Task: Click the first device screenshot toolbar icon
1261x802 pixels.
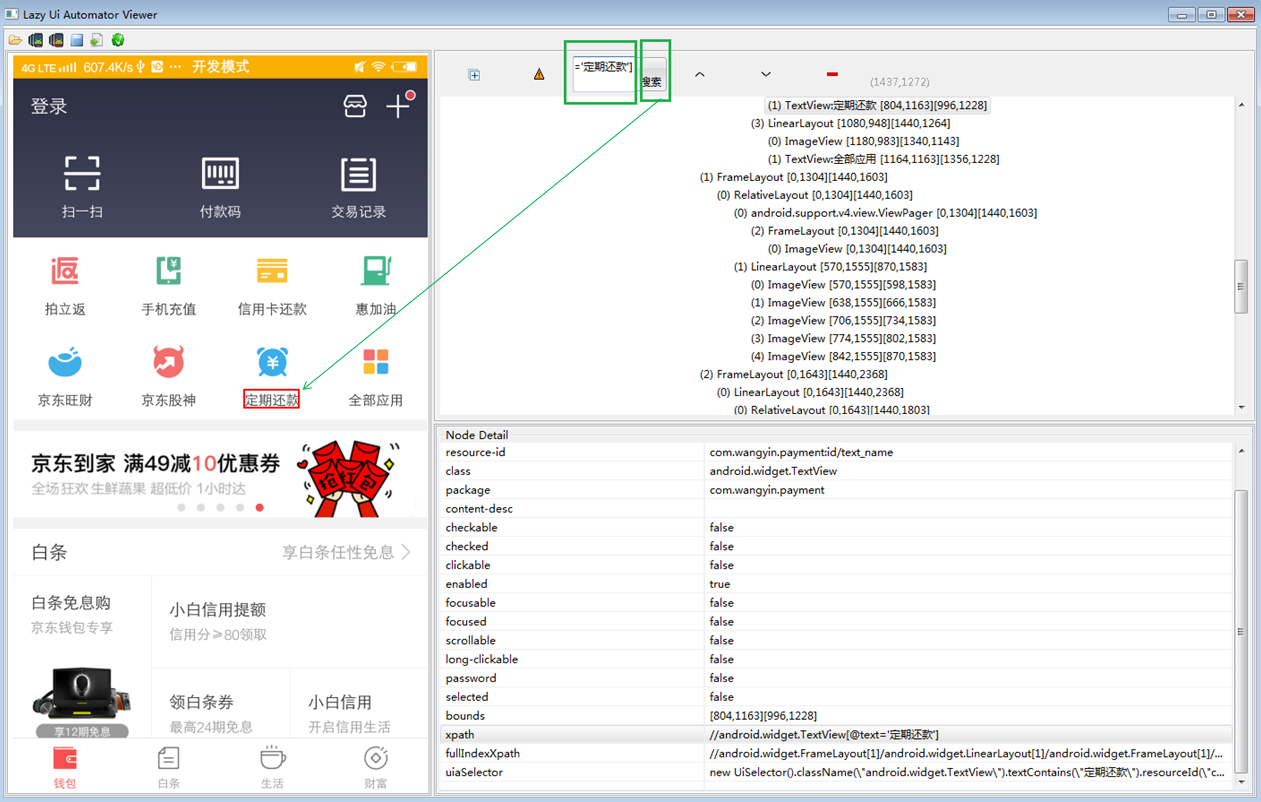Action: coord(36,40)
